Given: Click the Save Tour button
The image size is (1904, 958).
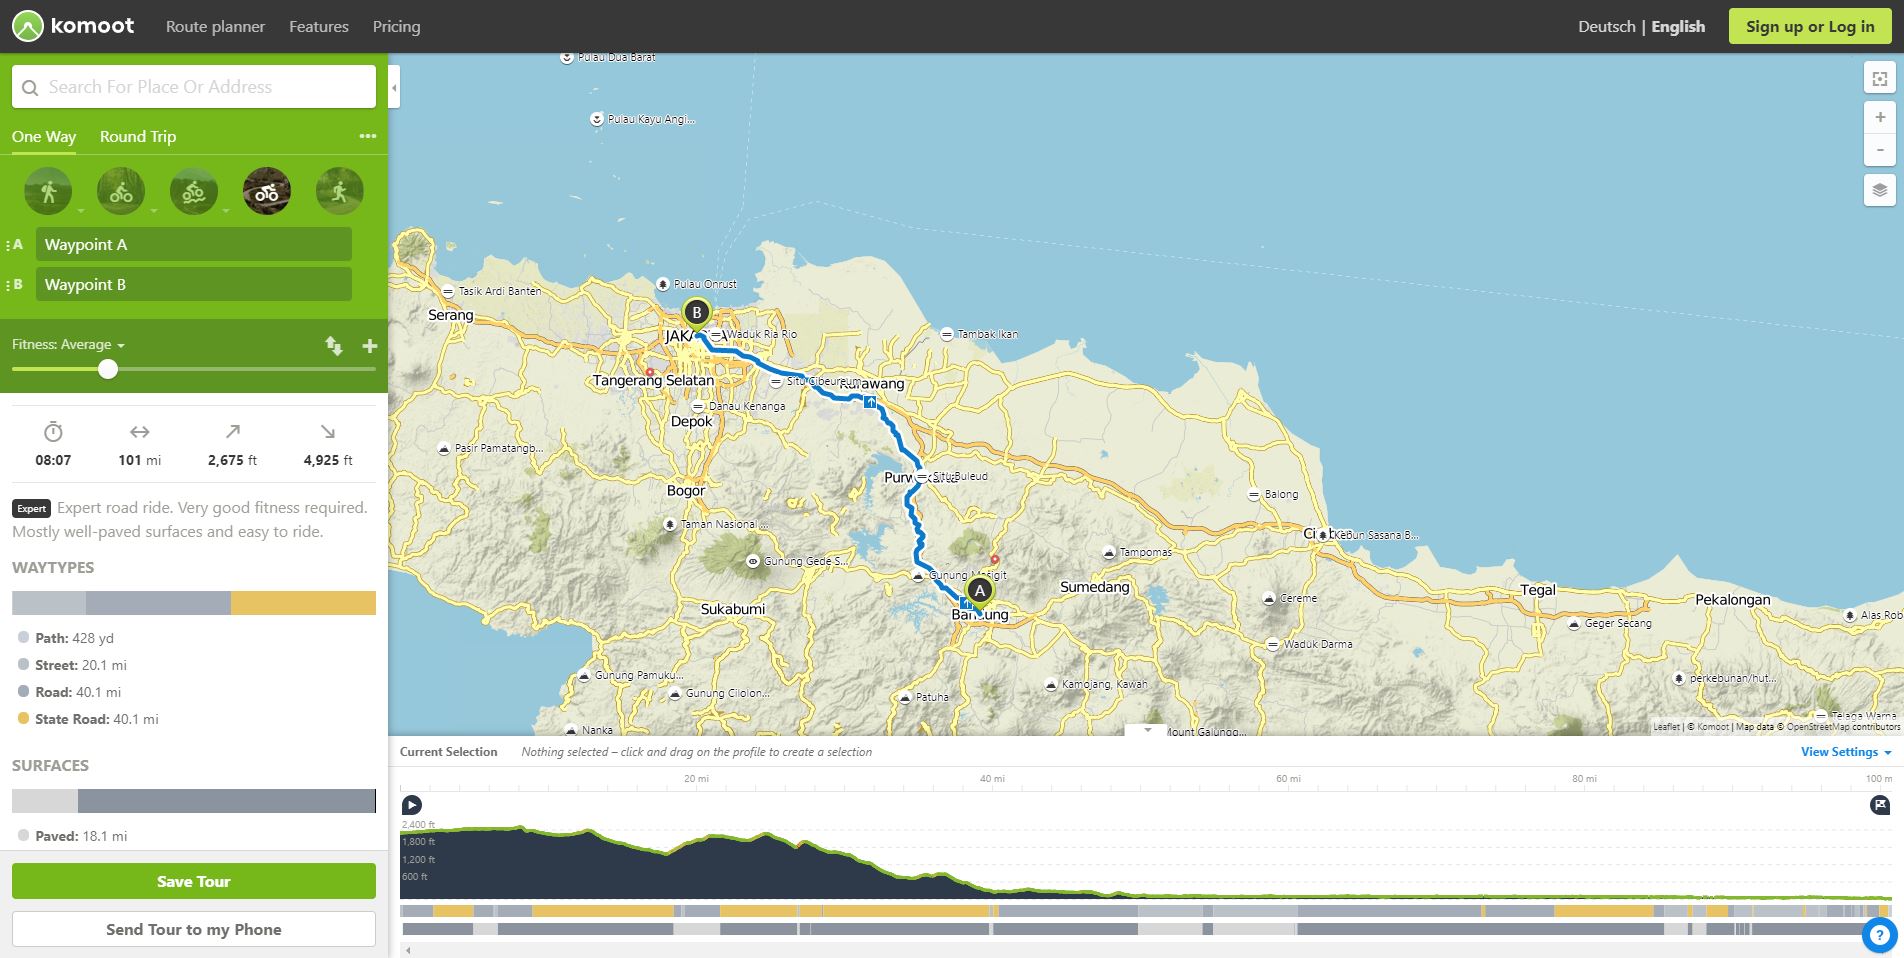Looking at the screenshot, I should pos(194,881).
